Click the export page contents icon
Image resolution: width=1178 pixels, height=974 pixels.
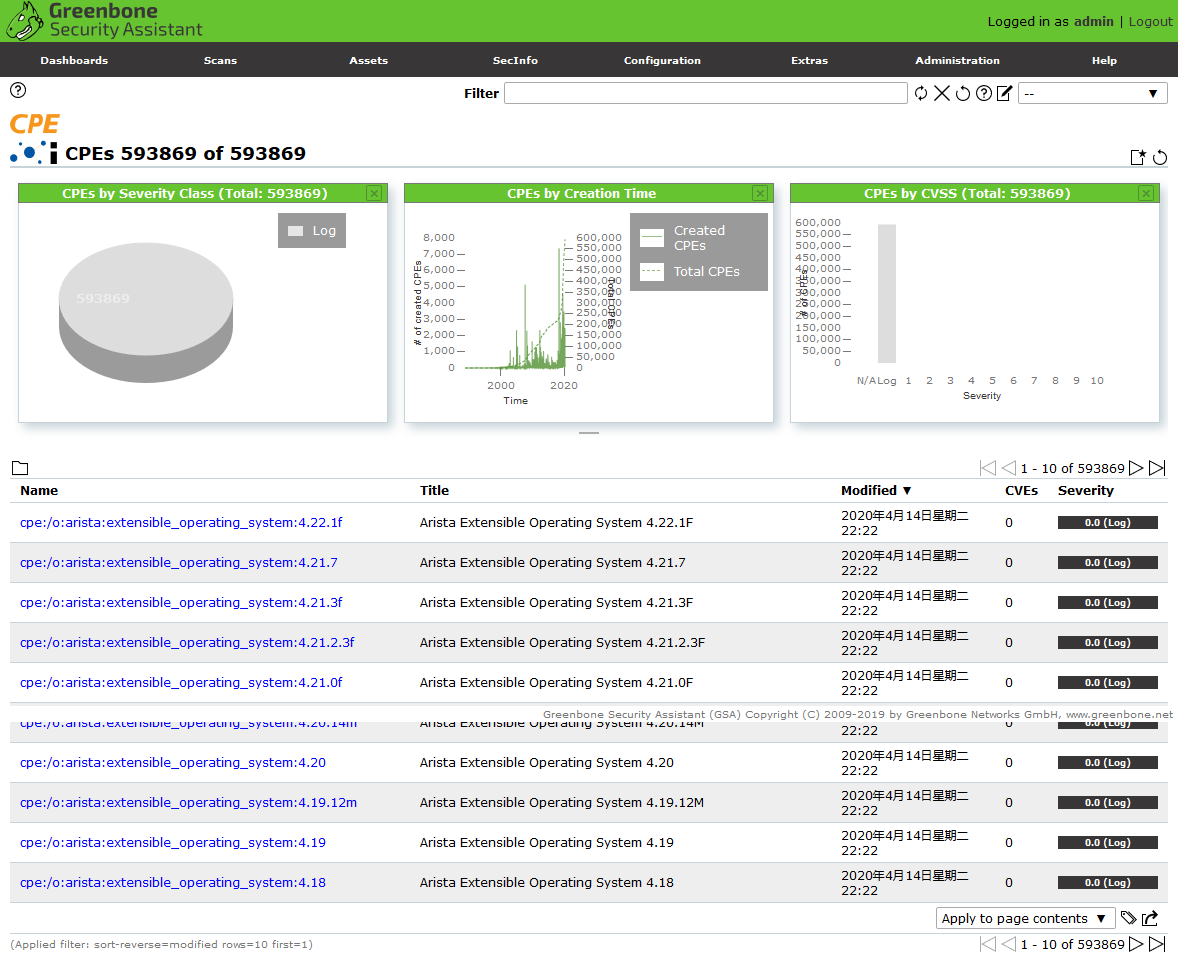1150,918
